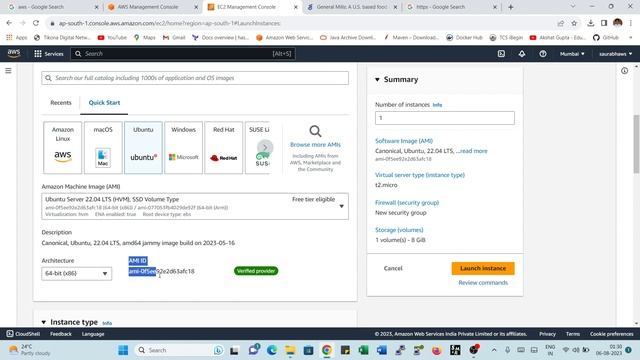640x360 pixels.
Task: Click the Number of instances field
Action: click(x=444, y=118)
